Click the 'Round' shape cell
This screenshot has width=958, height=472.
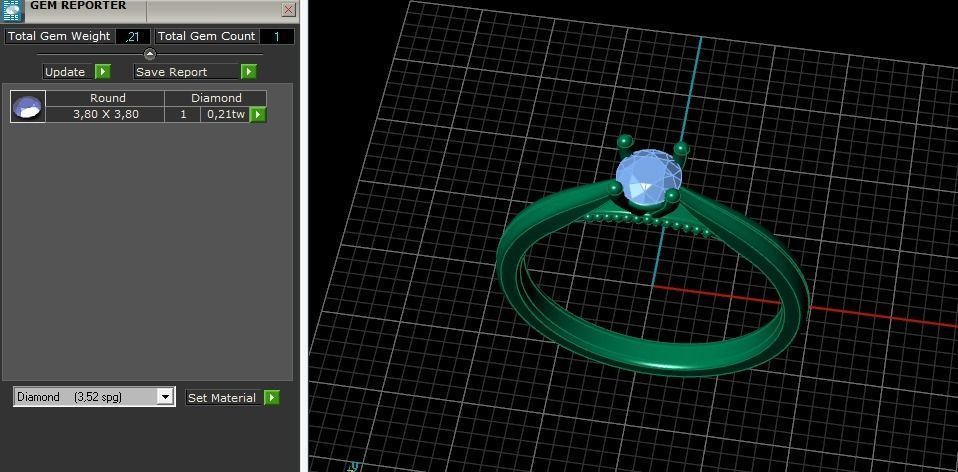click(105, 98)
